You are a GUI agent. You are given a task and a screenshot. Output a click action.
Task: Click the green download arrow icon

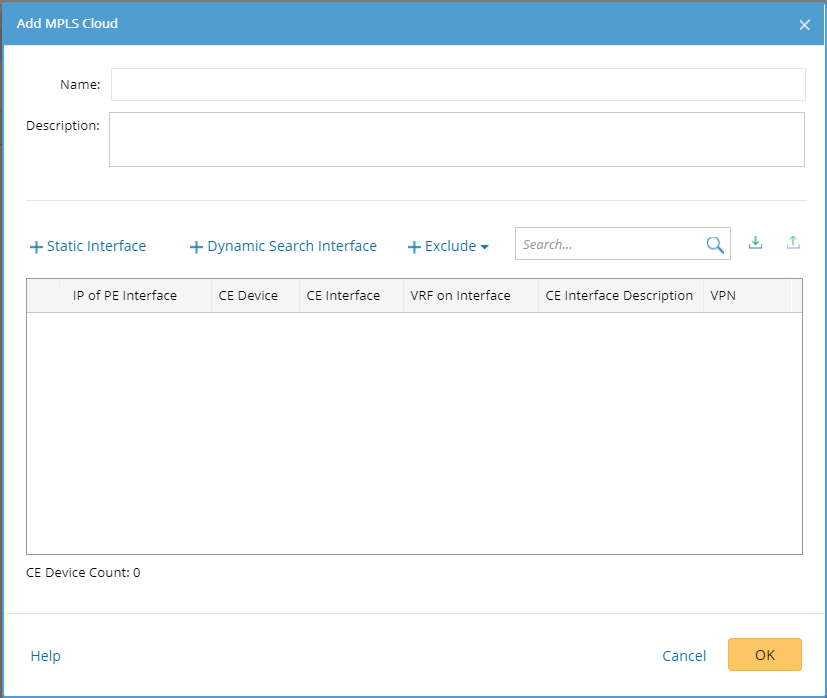tap(756, 243)
